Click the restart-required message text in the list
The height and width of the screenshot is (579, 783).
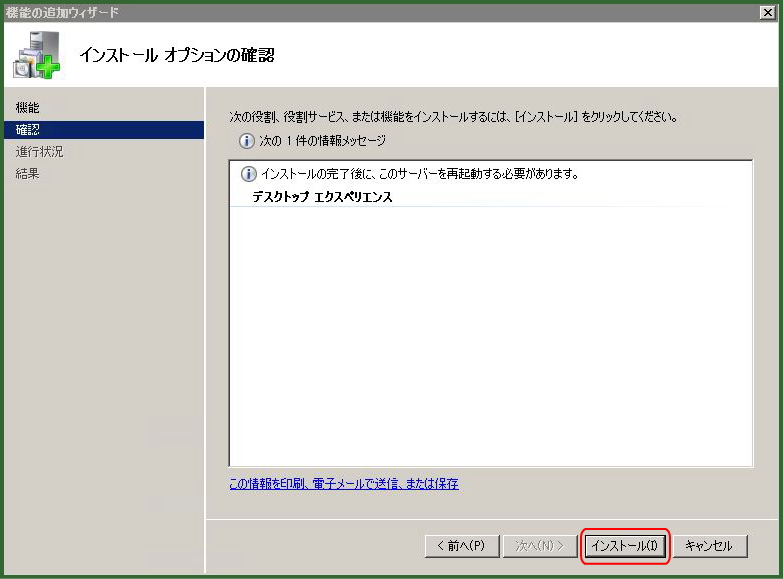click(420, 174)
